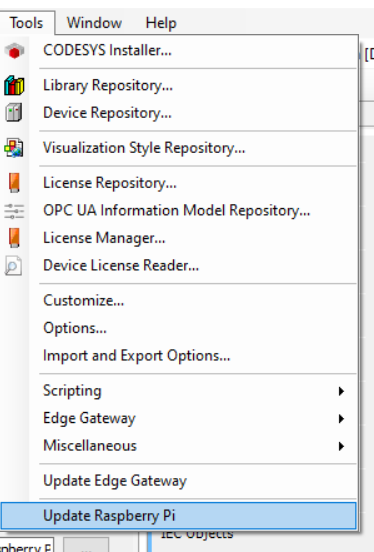Expand the Miscellaneous submenu arrow
Screen dimensions: 374x552
(x=341, y=446)
